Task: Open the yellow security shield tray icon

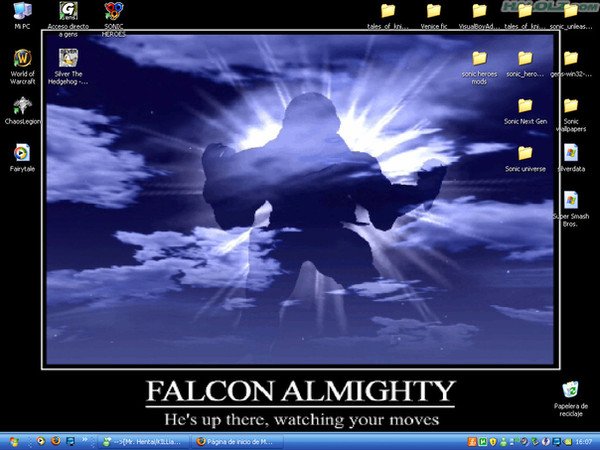Action: (493, 442)
